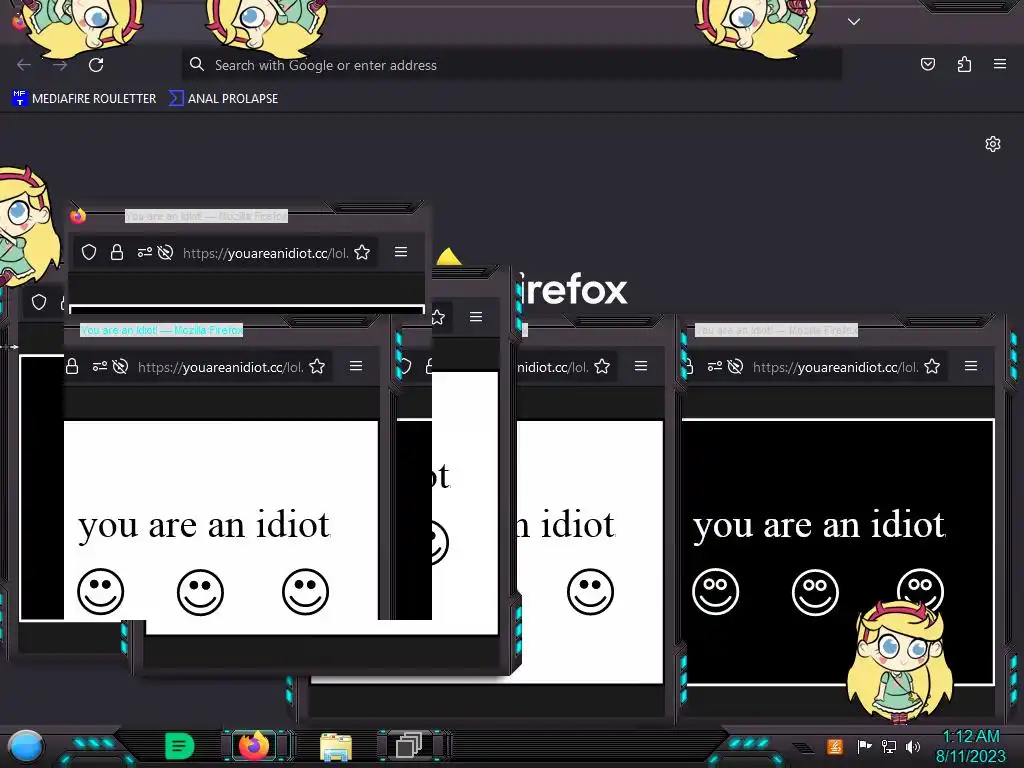
Task: Open the Action Center flag icon
Action: (864, 746)
